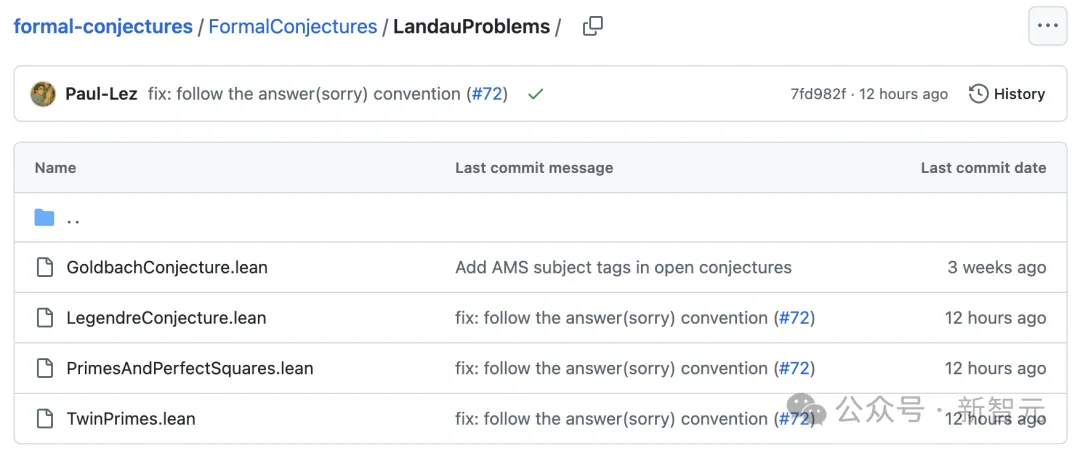The height and width of the screenshot is (453, 1080).
Task: Click the green commit status checkmark
Action: coord(535,94)
